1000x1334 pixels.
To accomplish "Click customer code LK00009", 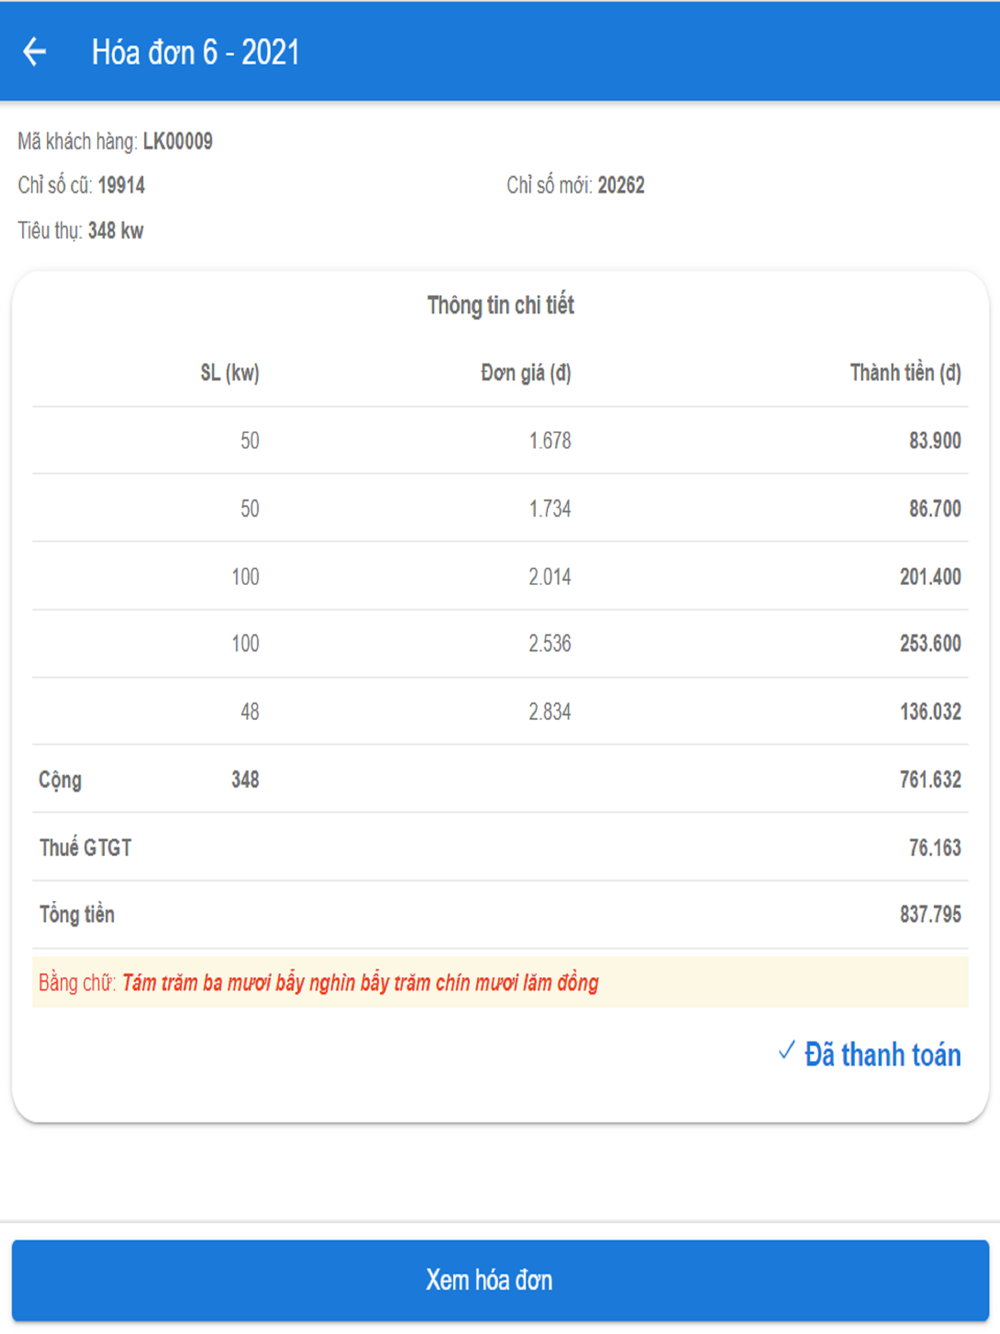I will coord(177,141).
